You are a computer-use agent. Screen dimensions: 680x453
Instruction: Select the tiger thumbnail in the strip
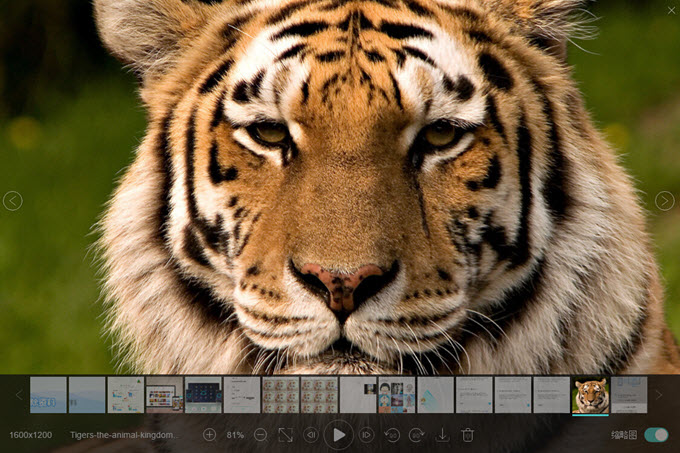pyautogui.click(x=590, y=395)
